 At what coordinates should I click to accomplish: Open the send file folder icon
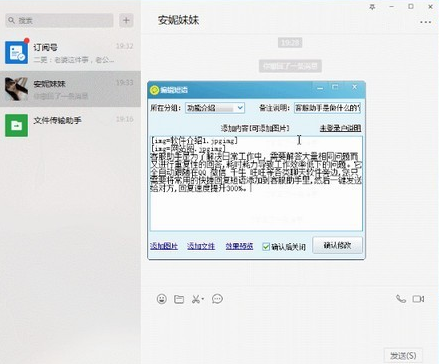point(179,299)
